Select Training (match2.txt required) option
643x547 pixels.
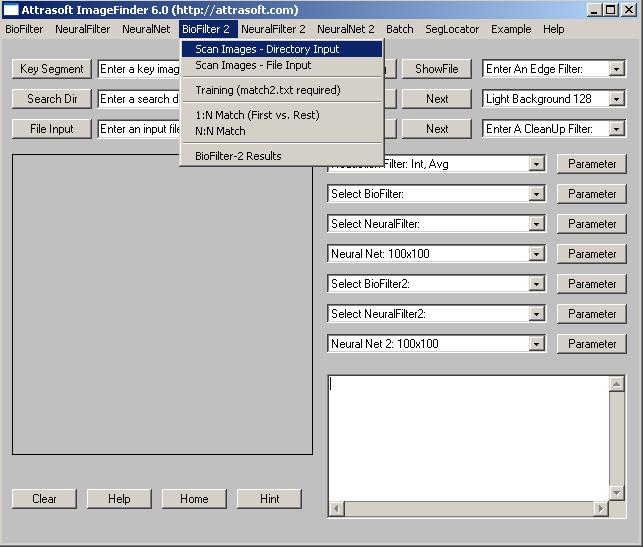click(x=267, y=90)
